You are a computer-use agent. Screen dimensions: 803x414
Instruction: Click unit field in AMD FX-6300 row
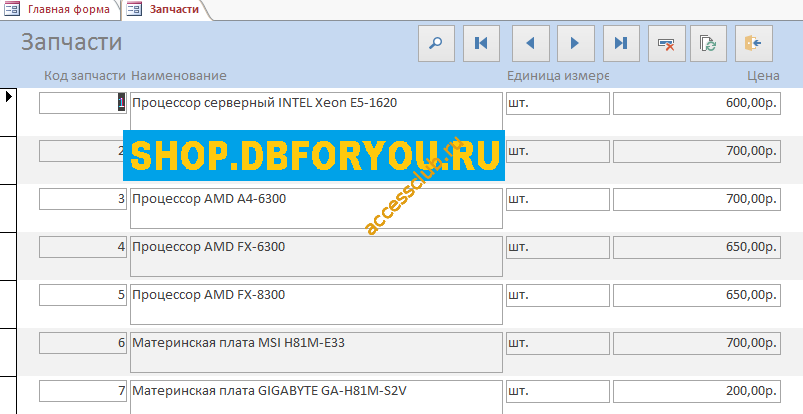pyautogui.click(x=558, y=247)
